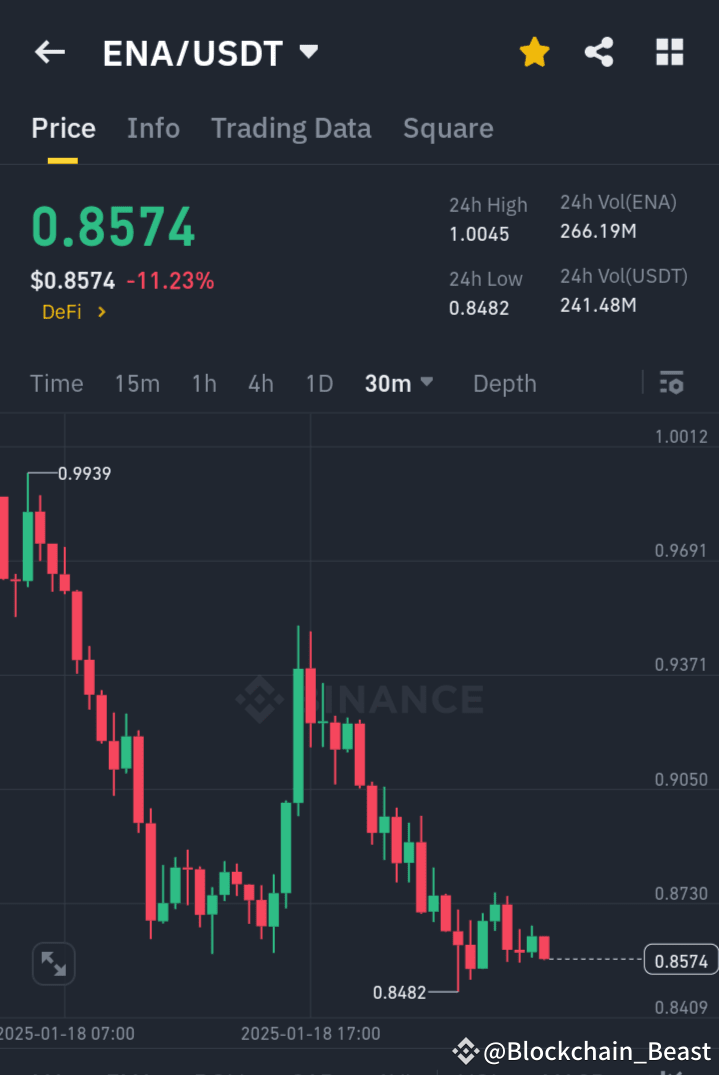Share the ENA/USDT chart
The height and width of the screenshot is (1075, 719).
coord(599,52)
